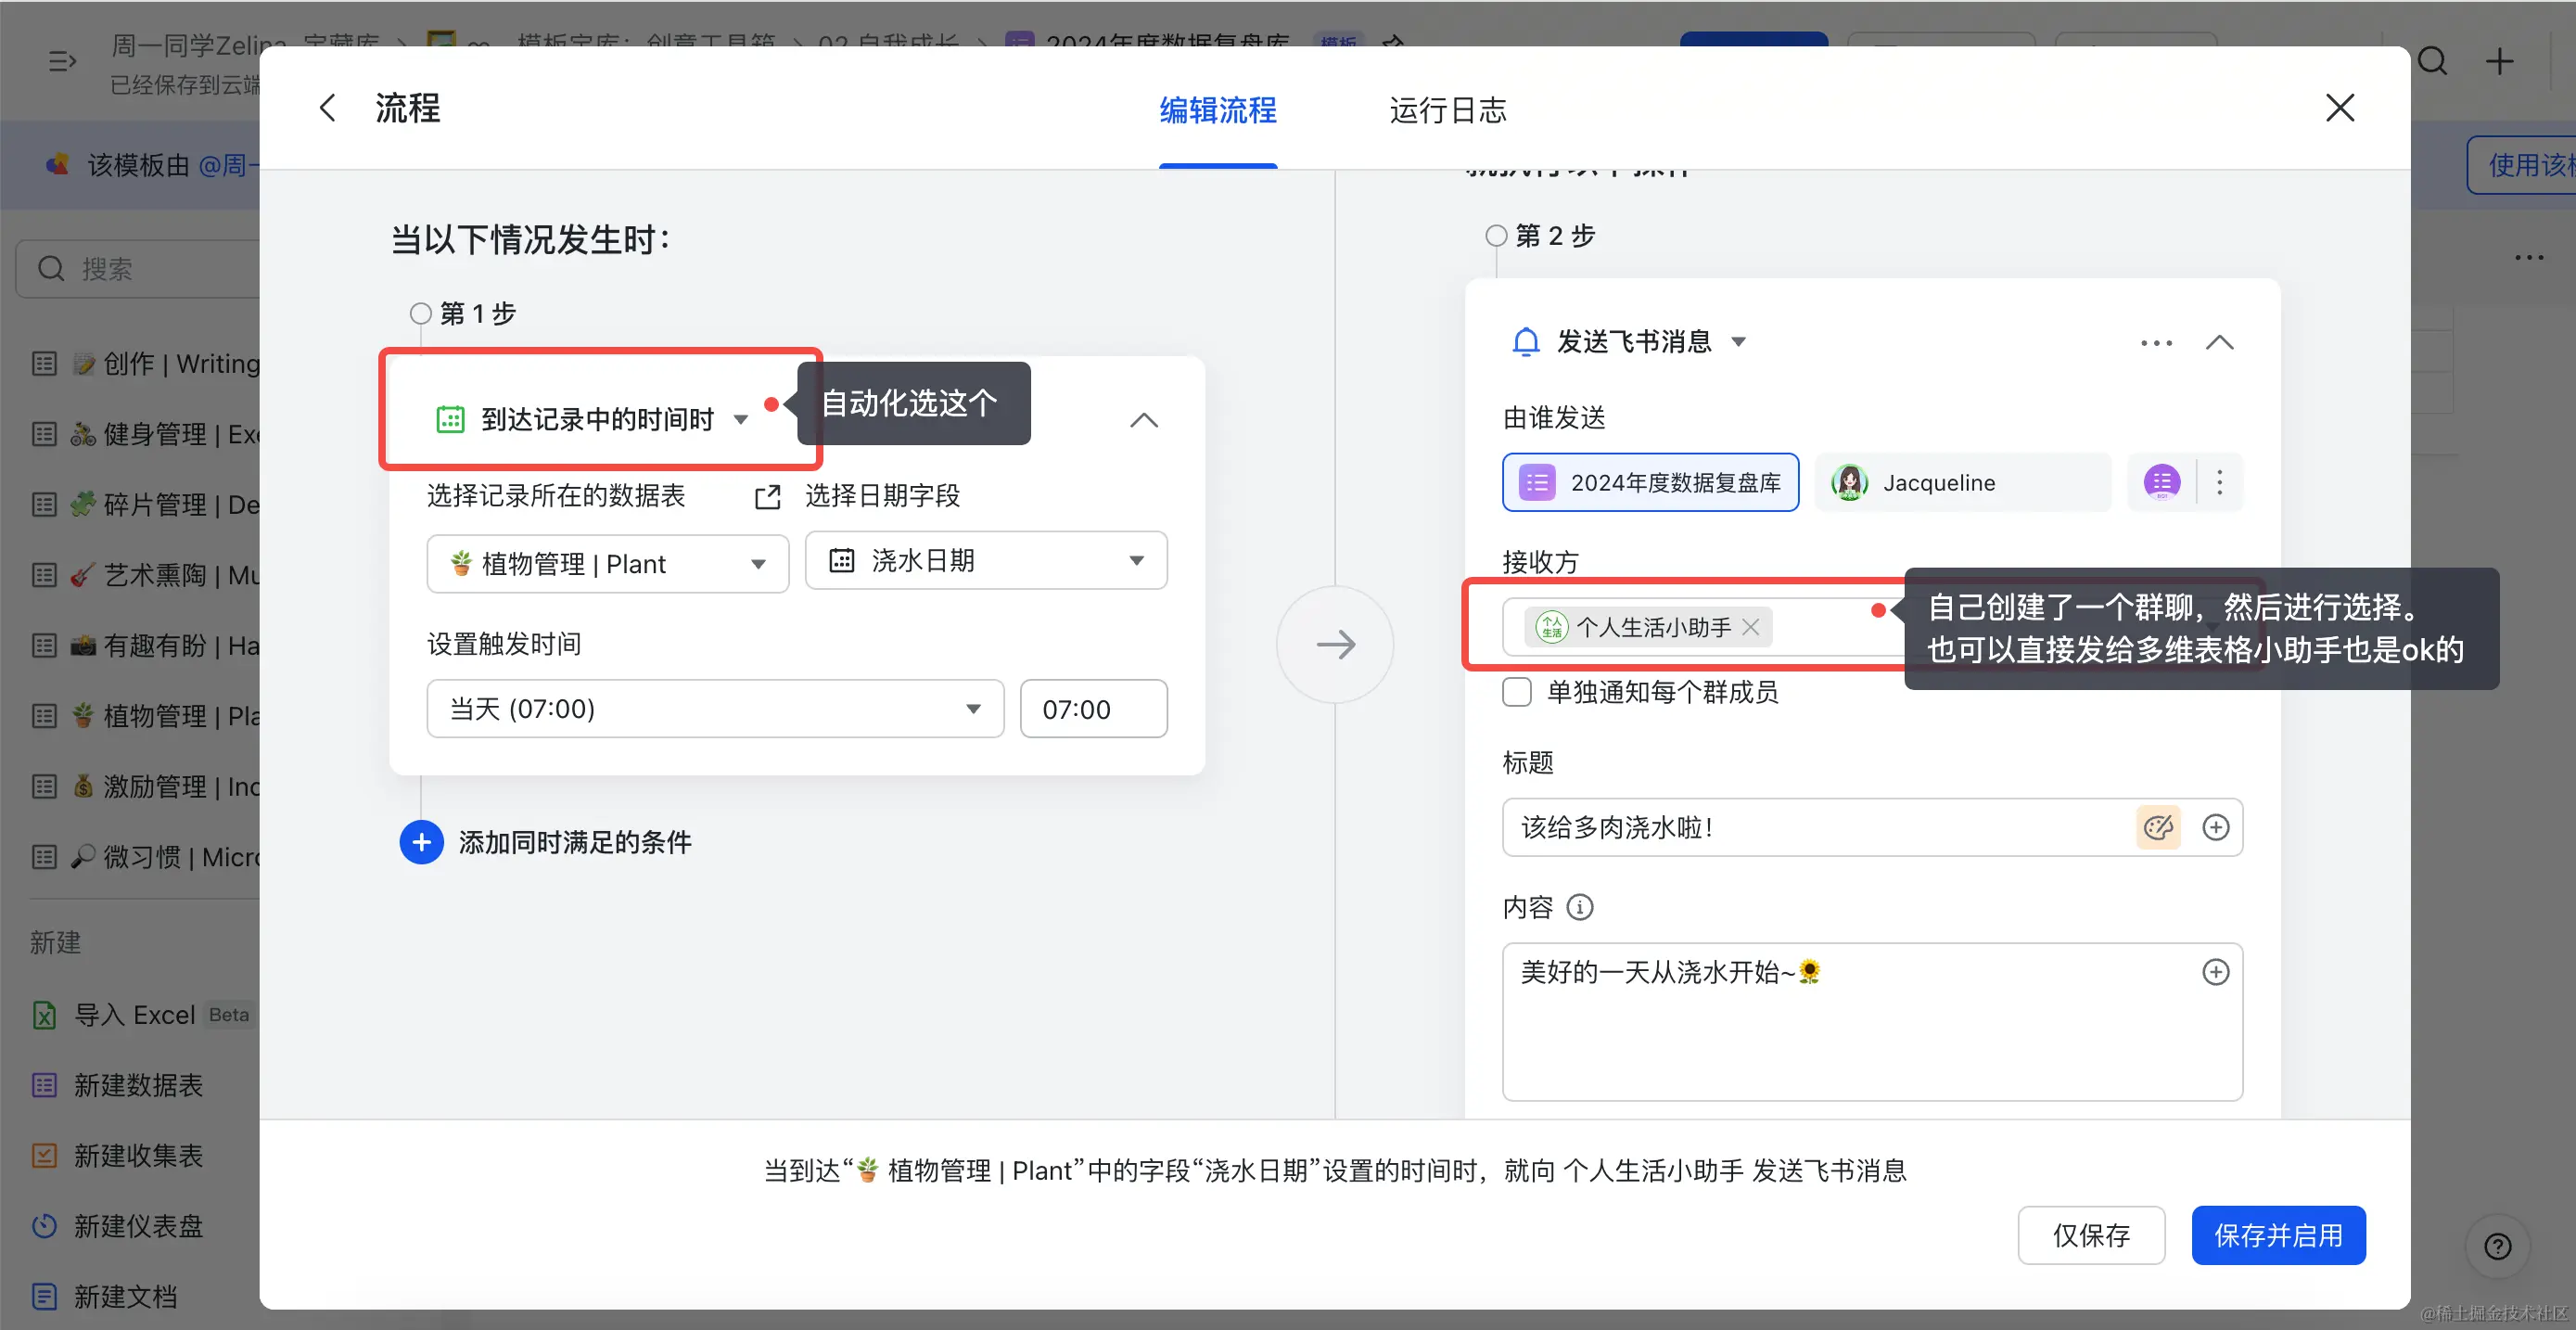This screenshot has height=1330, width=2576.
Task: Enable 单独通知每个群成员 checkbox
Action: point(1517,692)
